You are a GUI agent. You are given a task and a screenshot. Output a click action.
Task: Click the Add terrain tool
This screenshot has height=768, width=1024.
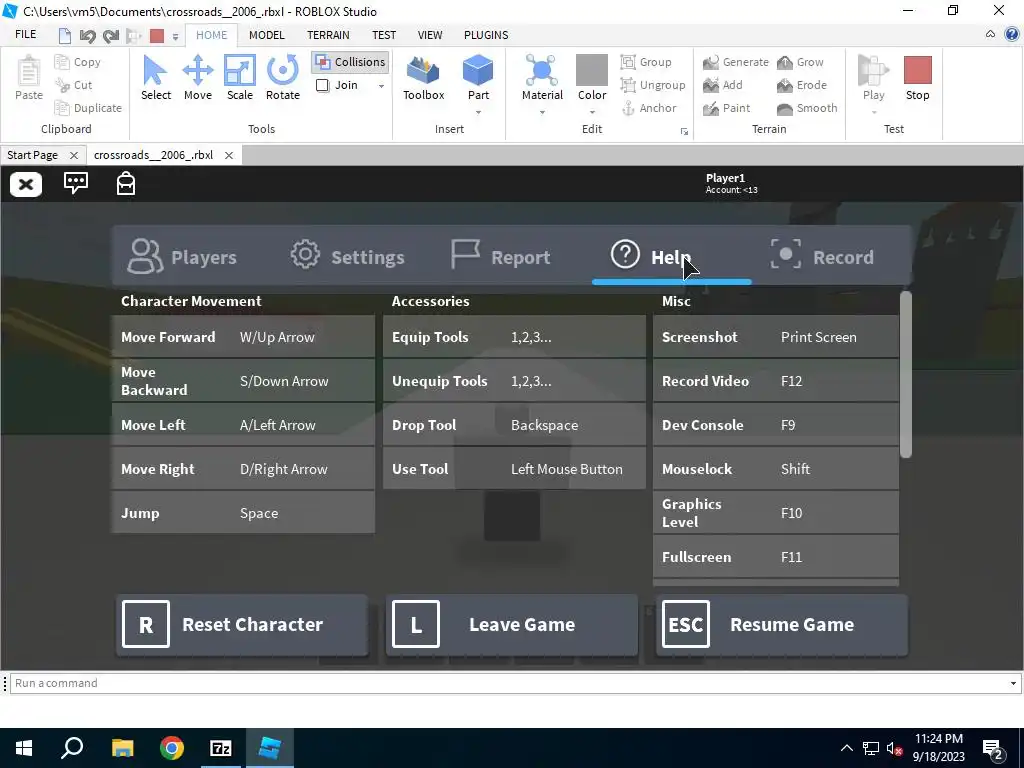723,85
